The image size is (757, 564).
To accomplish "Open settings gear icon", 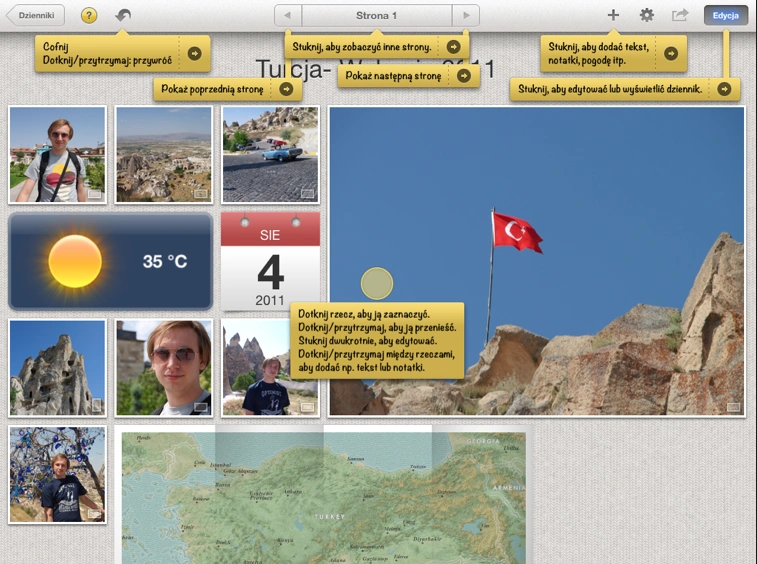I will click(x=646, y=15).
